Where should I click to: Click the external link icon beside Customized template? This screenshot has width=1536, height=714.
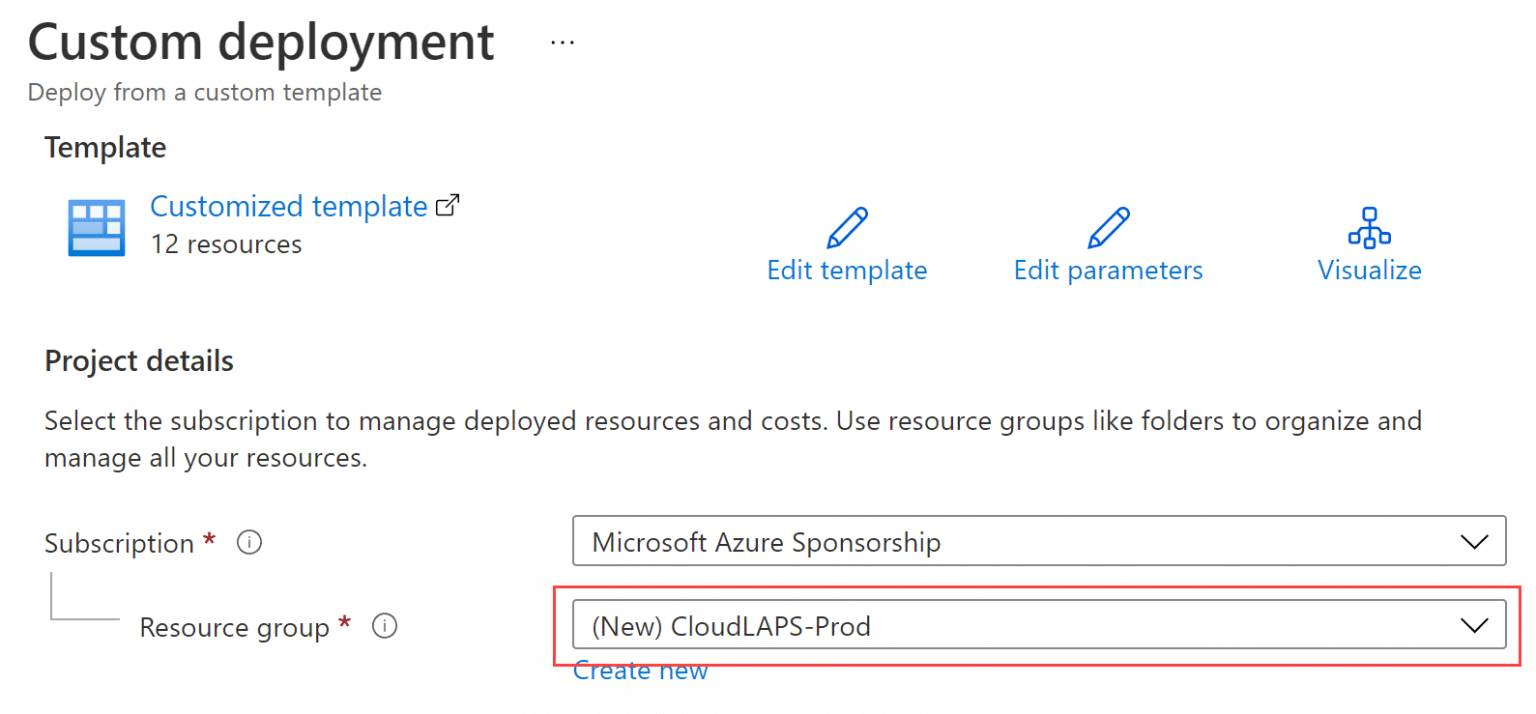tap(447, 204)
